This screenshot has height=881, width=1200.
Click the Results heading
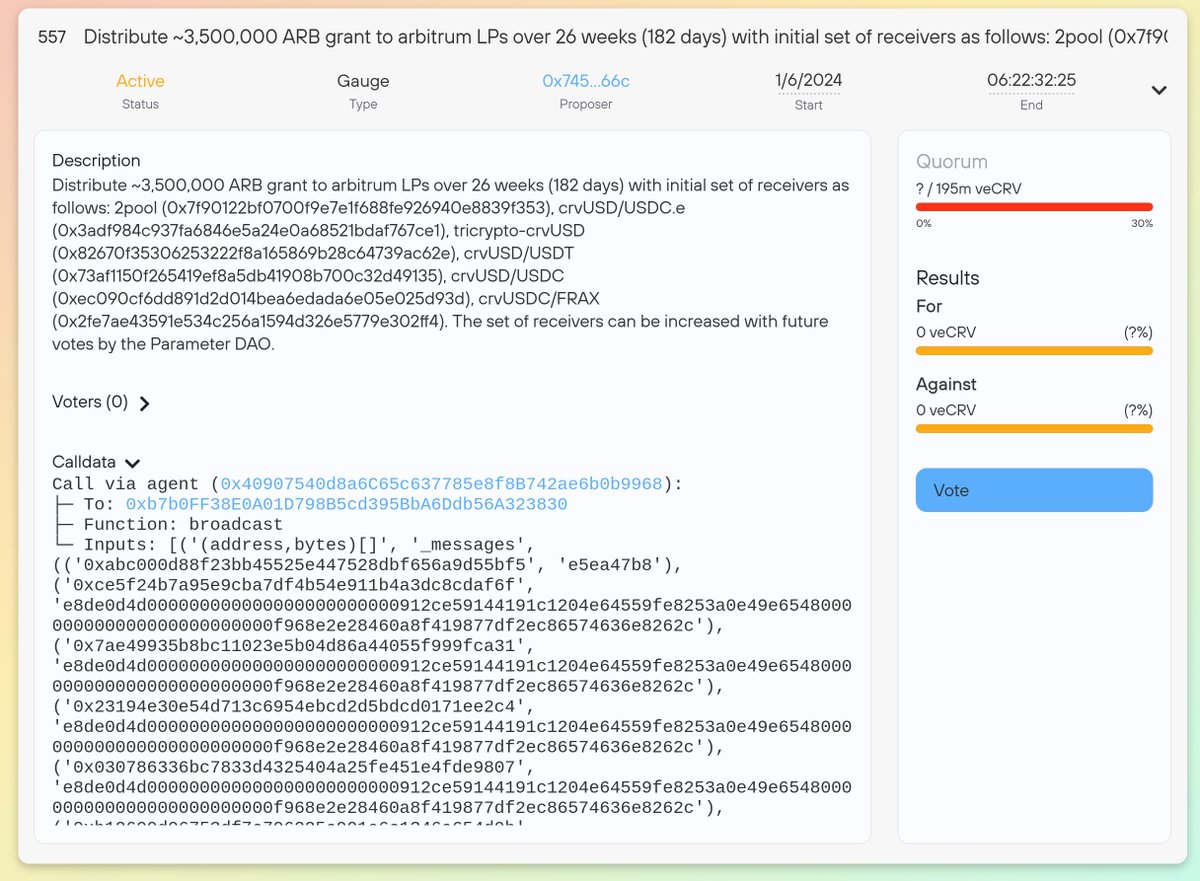pyautogui.click(x=948, y=278)
